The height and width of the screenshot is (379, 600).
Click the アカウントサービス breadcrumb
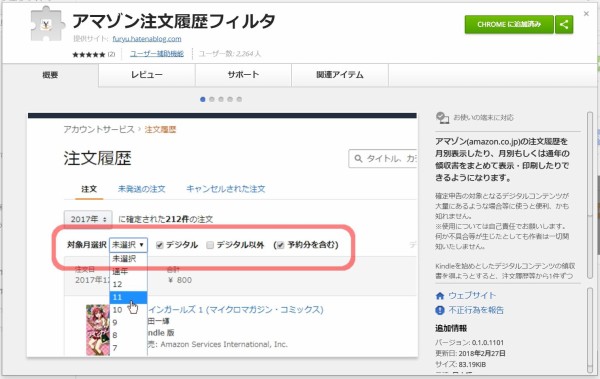[x=99, y=129]
